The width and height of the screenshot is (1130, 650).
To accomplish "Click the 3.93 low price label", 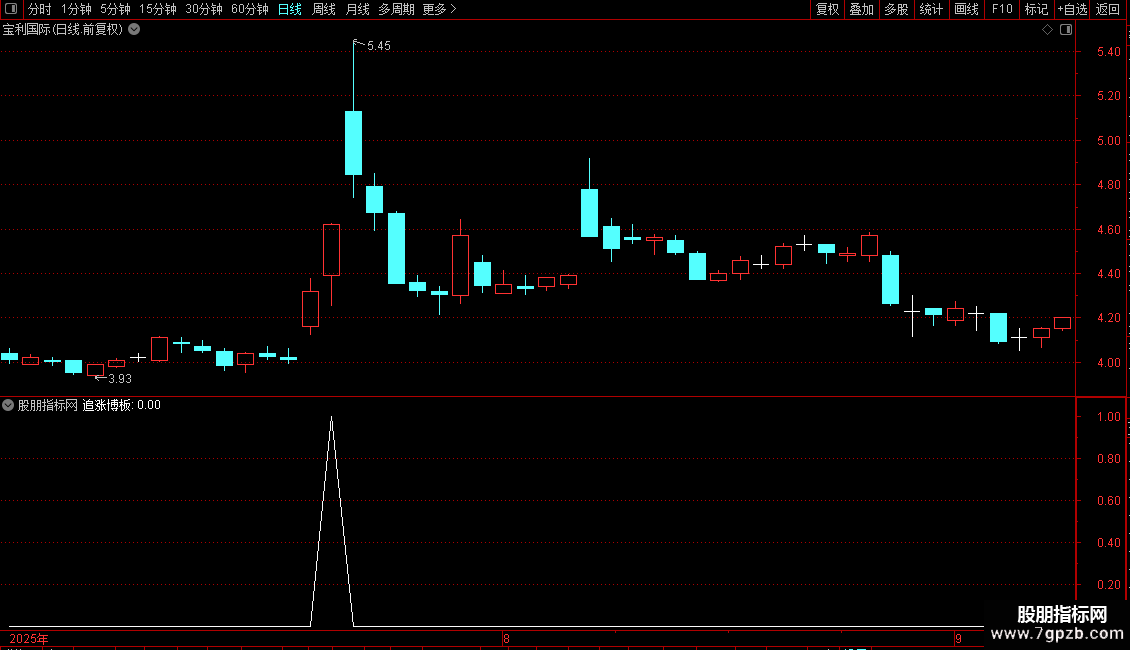I will point(120,379).
